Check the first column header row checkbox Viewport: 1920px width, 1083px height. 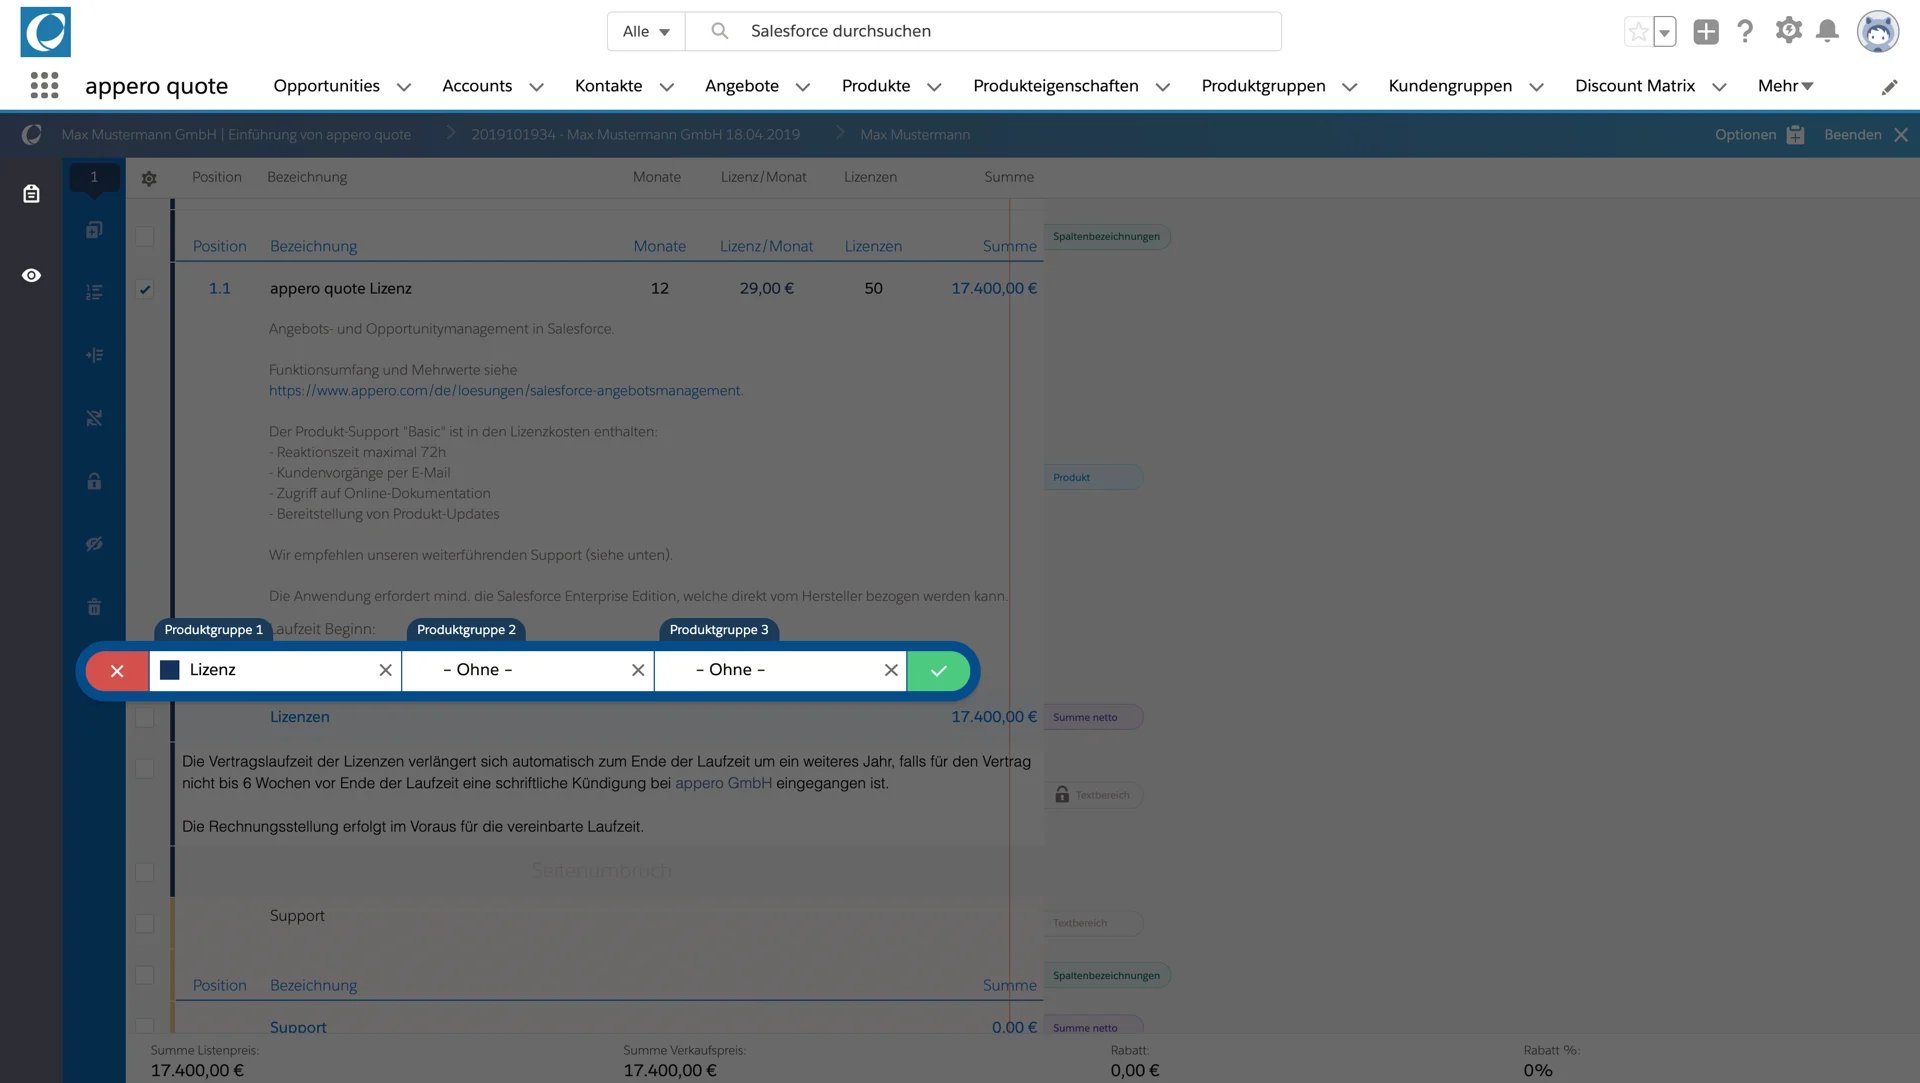[x=145, y=237]
